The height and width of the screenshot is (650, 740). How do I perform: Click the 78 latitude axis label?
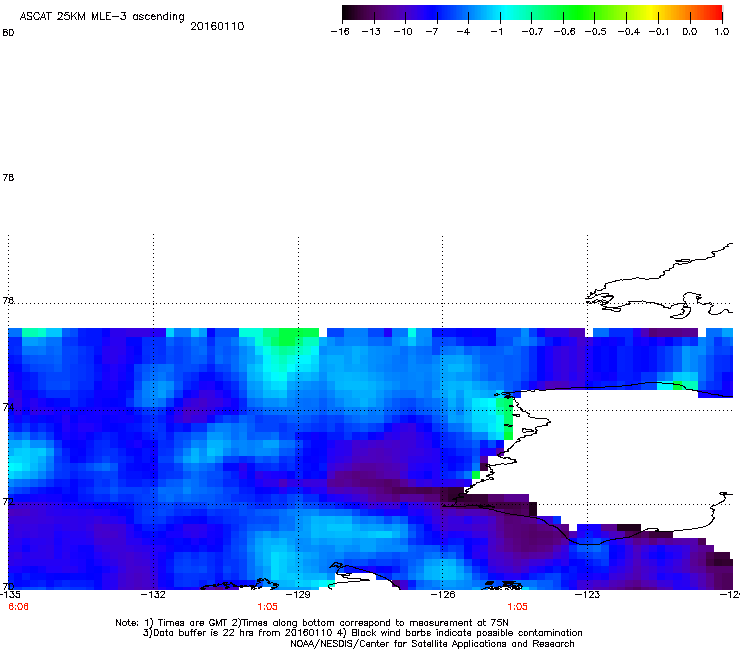click(8, 177)
